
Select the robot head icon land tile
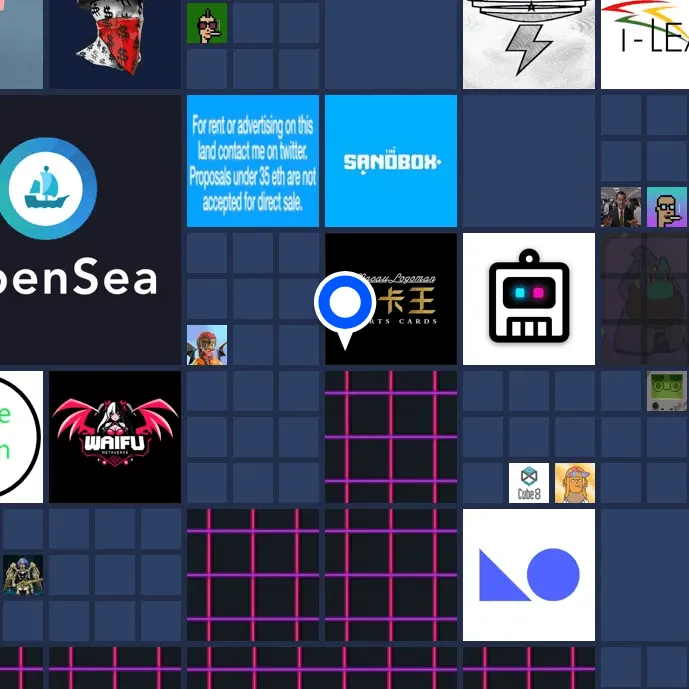[529, 299]
